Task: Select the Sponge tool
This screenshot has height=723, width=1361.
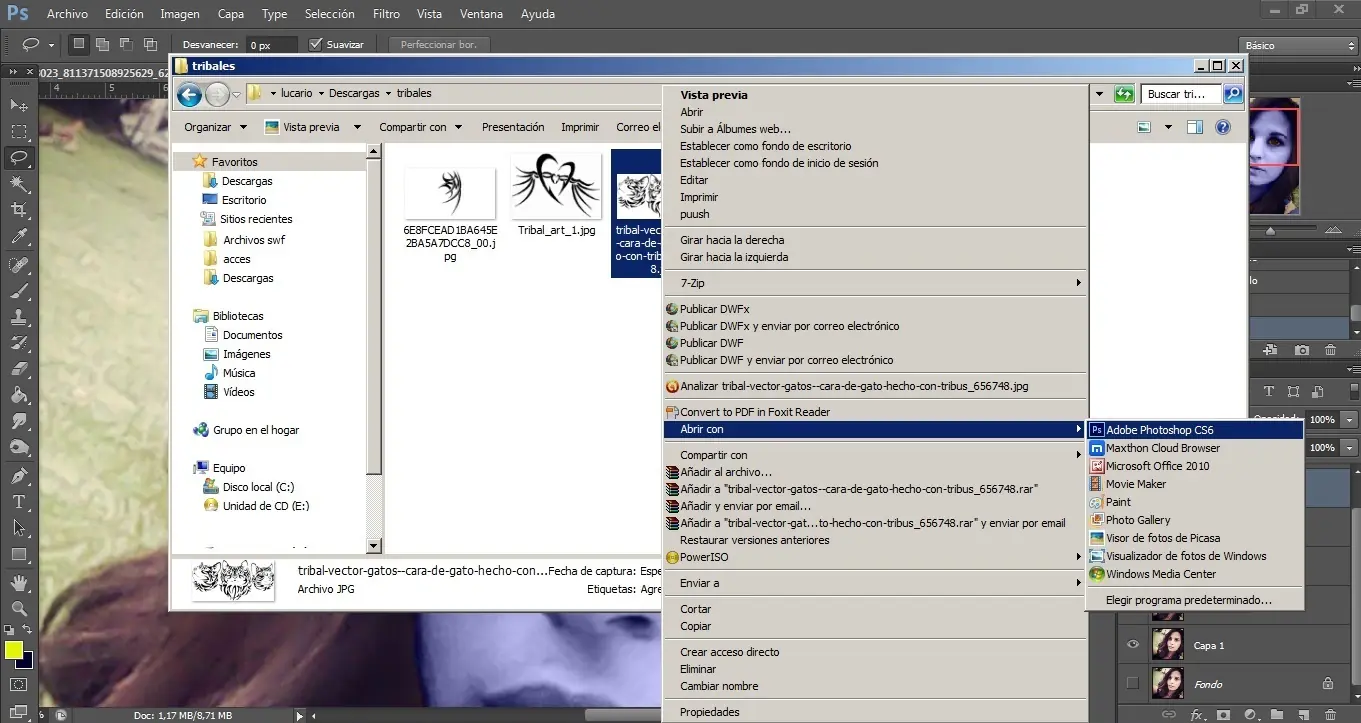Action: (x=19, y=447)
